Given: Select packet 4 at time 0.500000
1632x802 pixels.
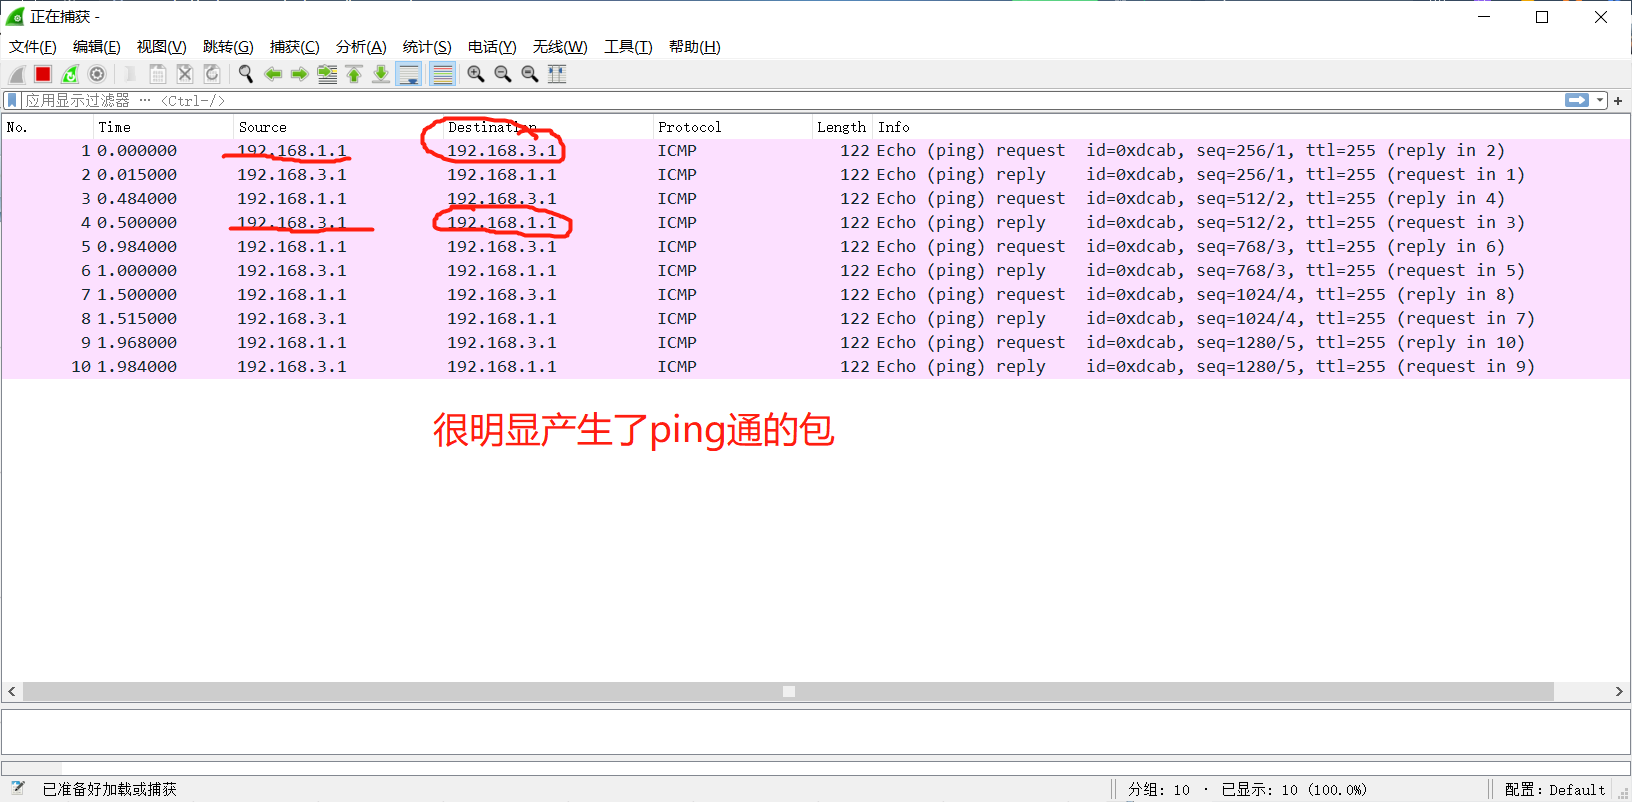Looking at the screenshot, I should pos(815,222).
